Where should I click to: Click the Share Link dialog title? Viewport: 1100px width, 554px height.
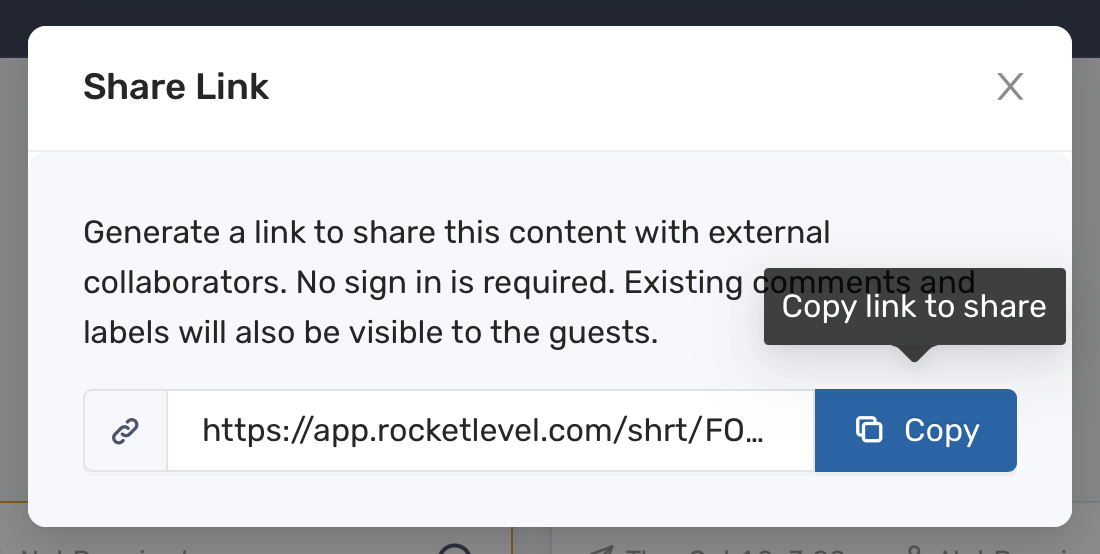(x=176, y=87)
